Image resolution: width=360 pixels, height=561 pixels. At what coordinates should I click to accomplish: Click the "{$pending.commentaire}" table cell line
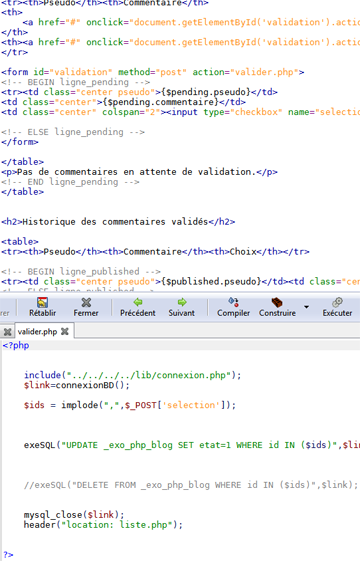pyautogui.click(x=123, y=102)
